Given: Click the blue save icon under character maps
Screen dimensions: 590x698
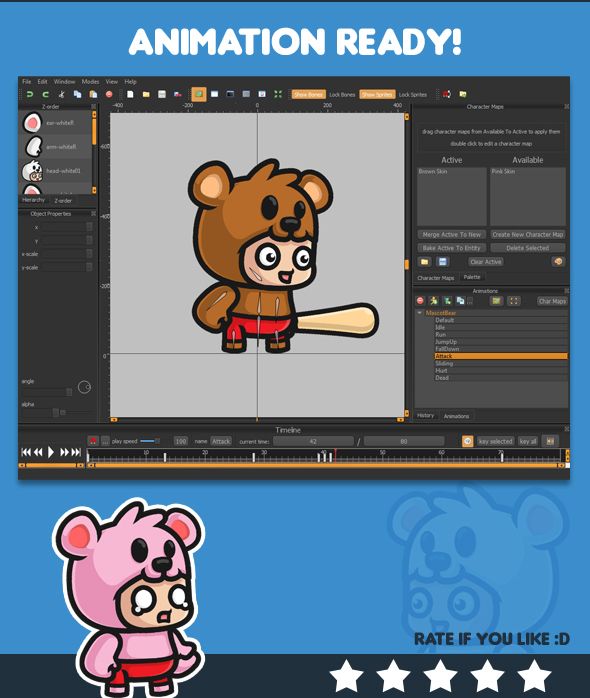Looking at the screenshot, I should 443,262.
